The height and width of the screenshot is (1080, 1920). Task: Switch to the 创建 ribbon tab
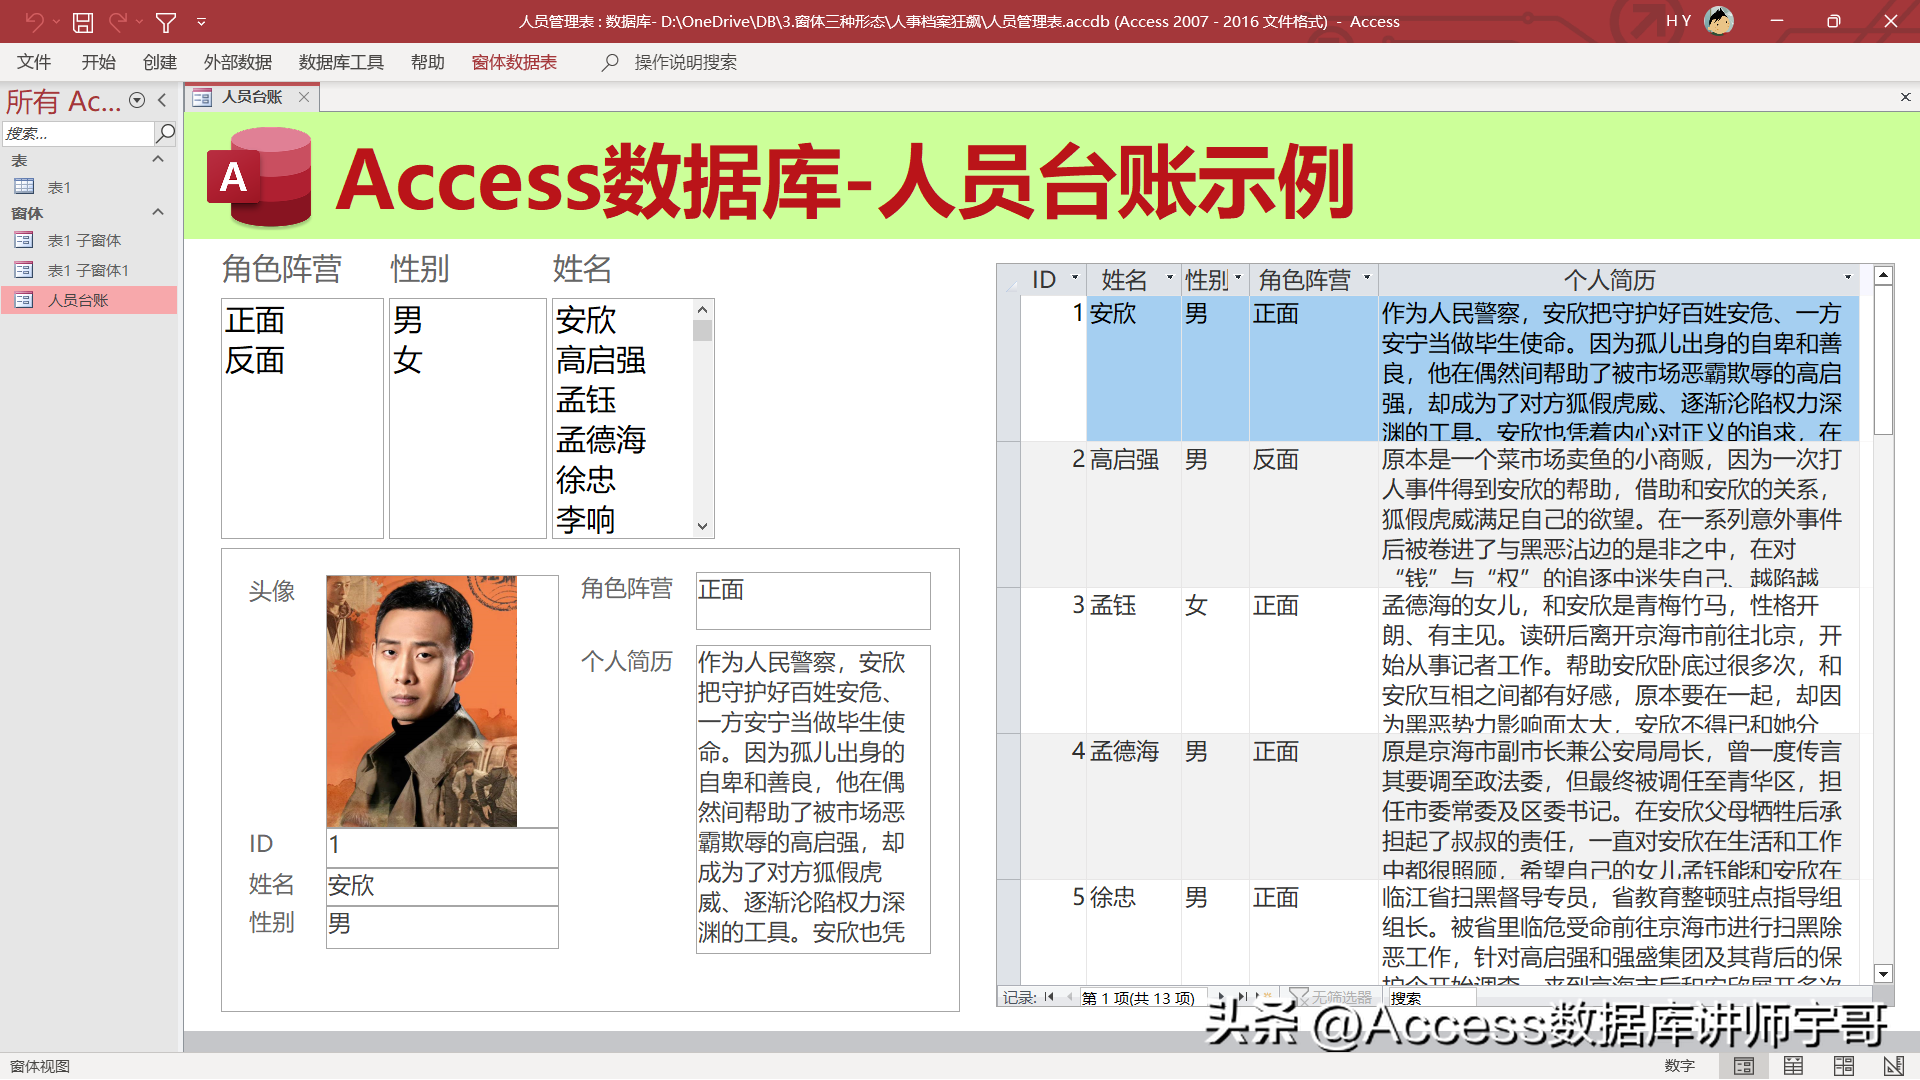click(160, 62)
